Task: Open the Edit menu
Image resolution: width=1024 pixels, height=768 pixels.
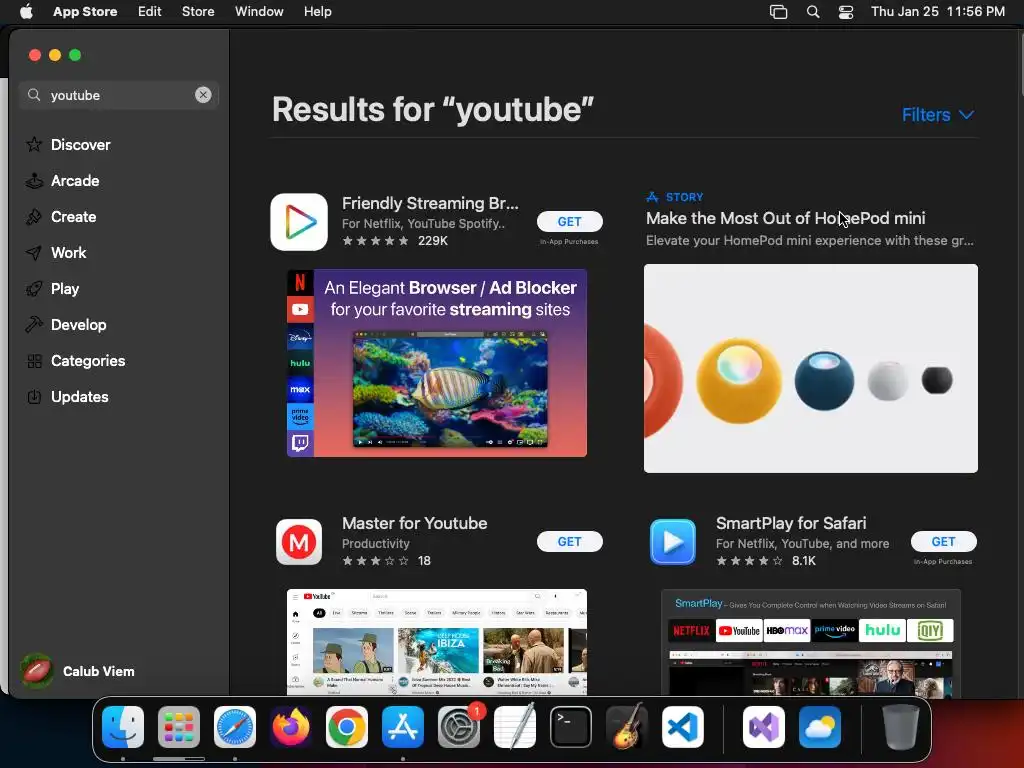Action: [x=150, y=12]
